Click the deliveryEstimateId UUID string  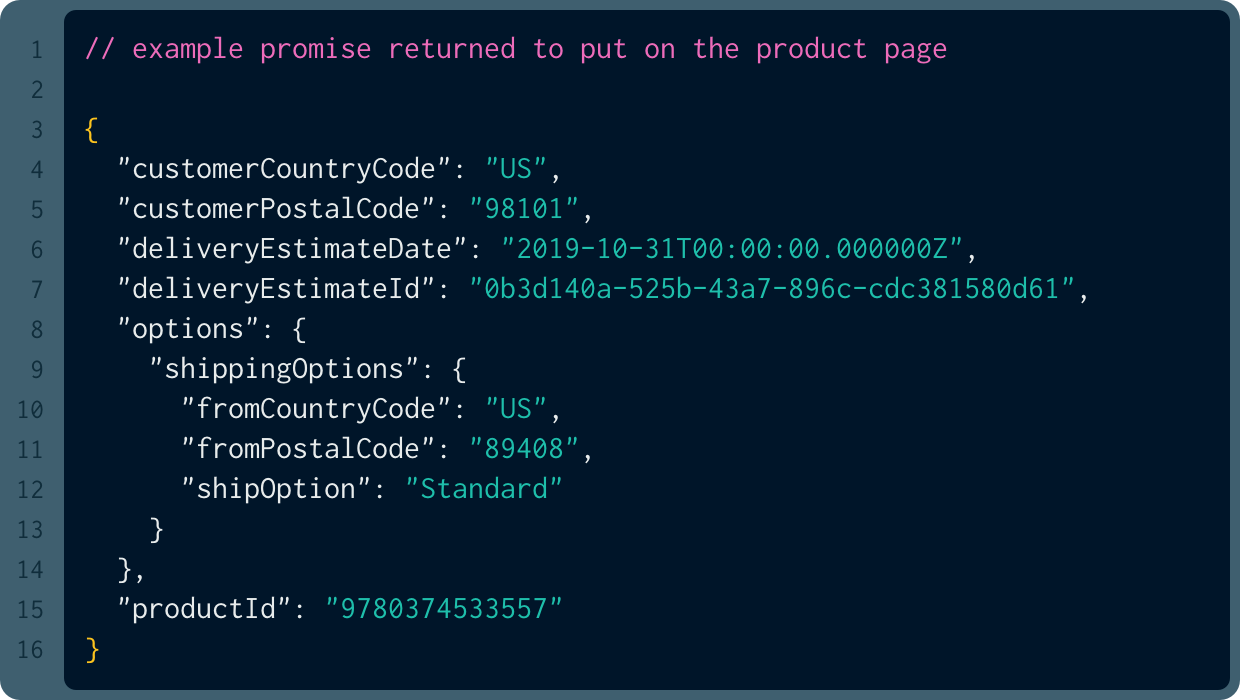pos(772,289)
